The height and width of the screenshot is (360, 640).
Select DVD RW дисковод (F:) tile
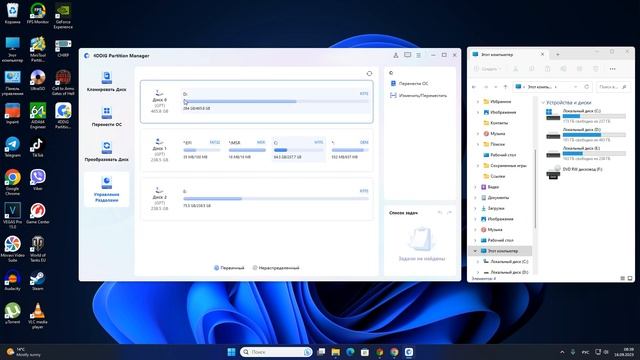tap(575, 172)
